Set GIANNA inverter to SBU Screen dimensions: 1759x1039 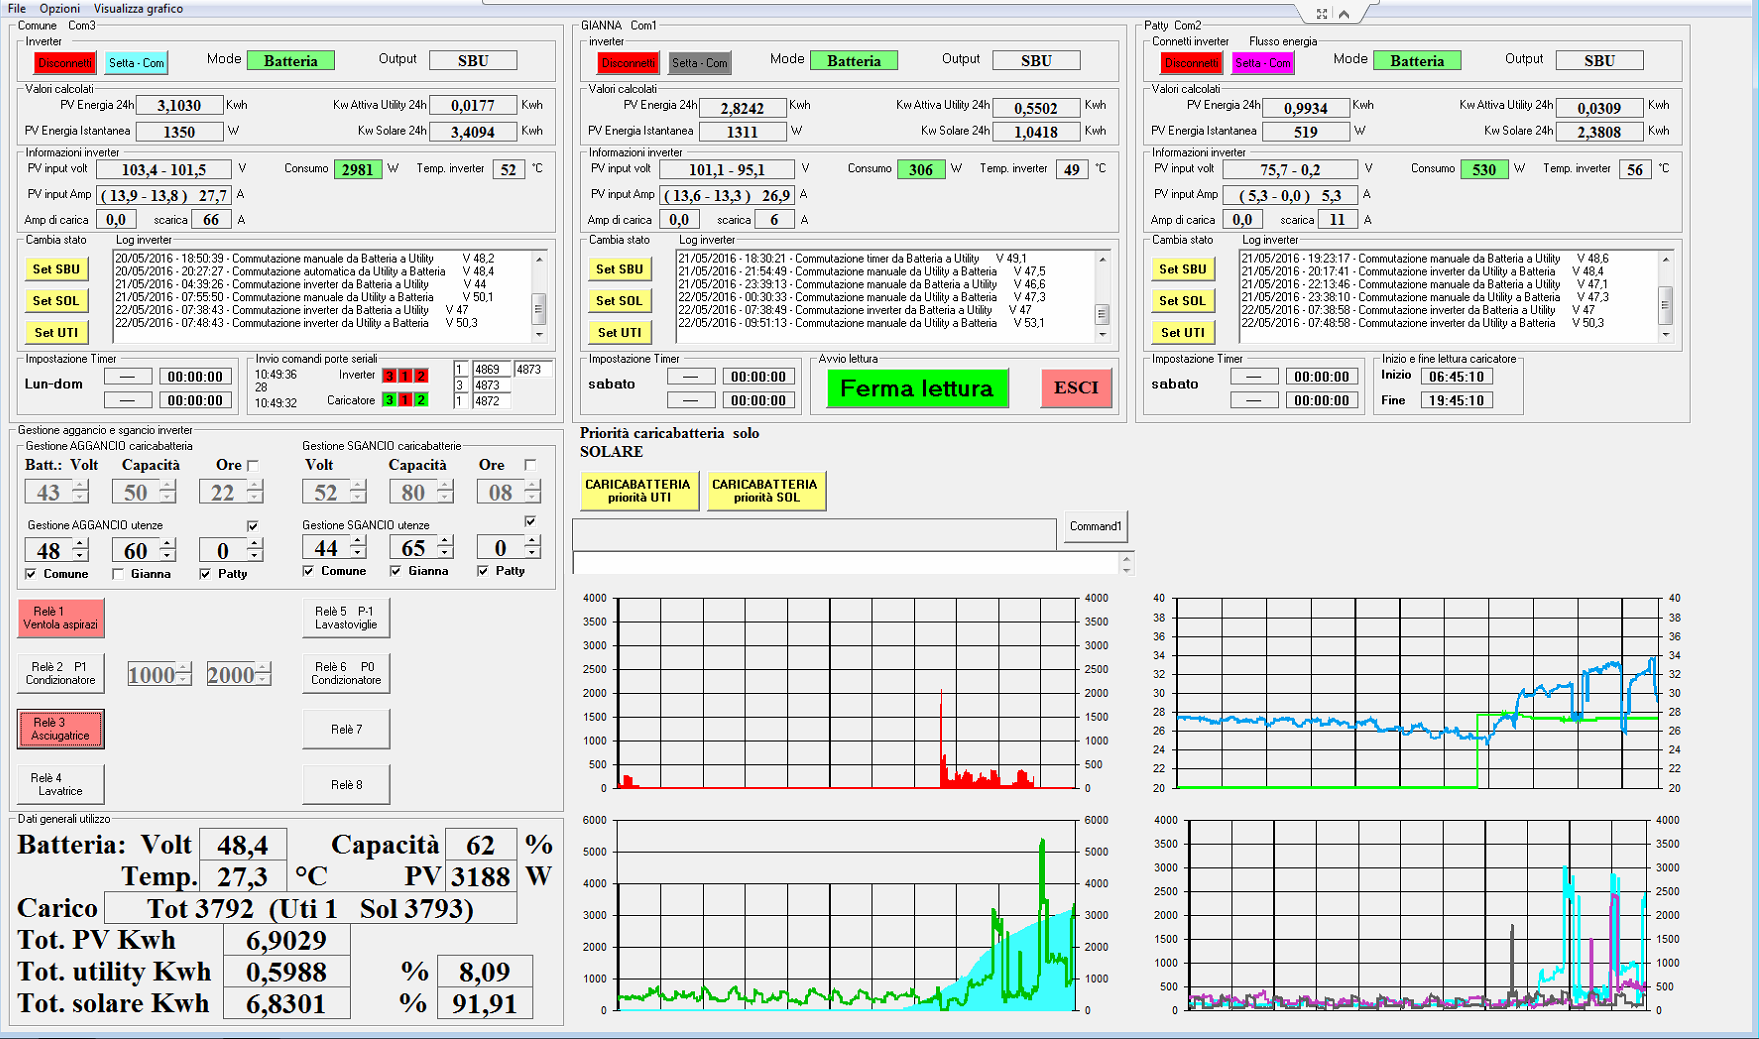pyautogui.click(x=620, y=269)
